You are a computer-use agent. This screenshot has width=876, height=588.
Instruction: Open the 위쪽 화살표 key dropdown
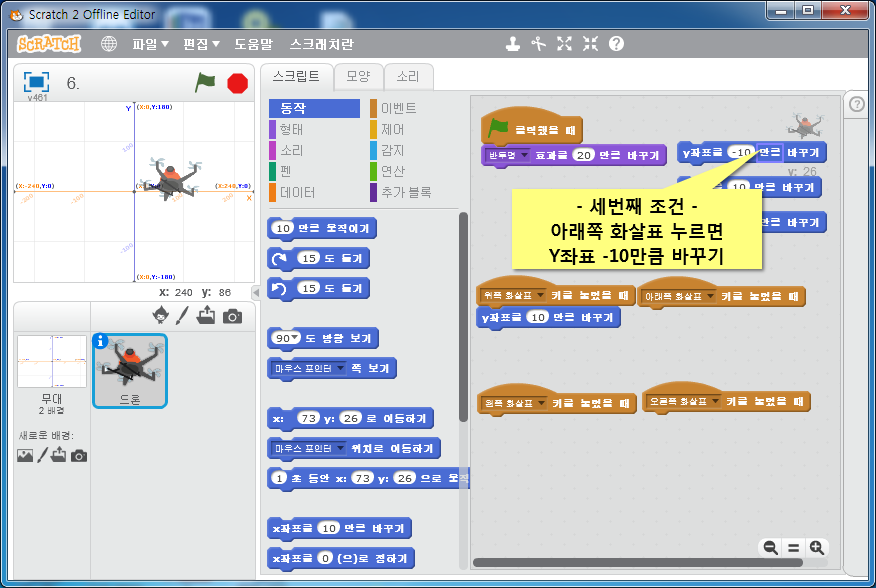tap(513, 295)
